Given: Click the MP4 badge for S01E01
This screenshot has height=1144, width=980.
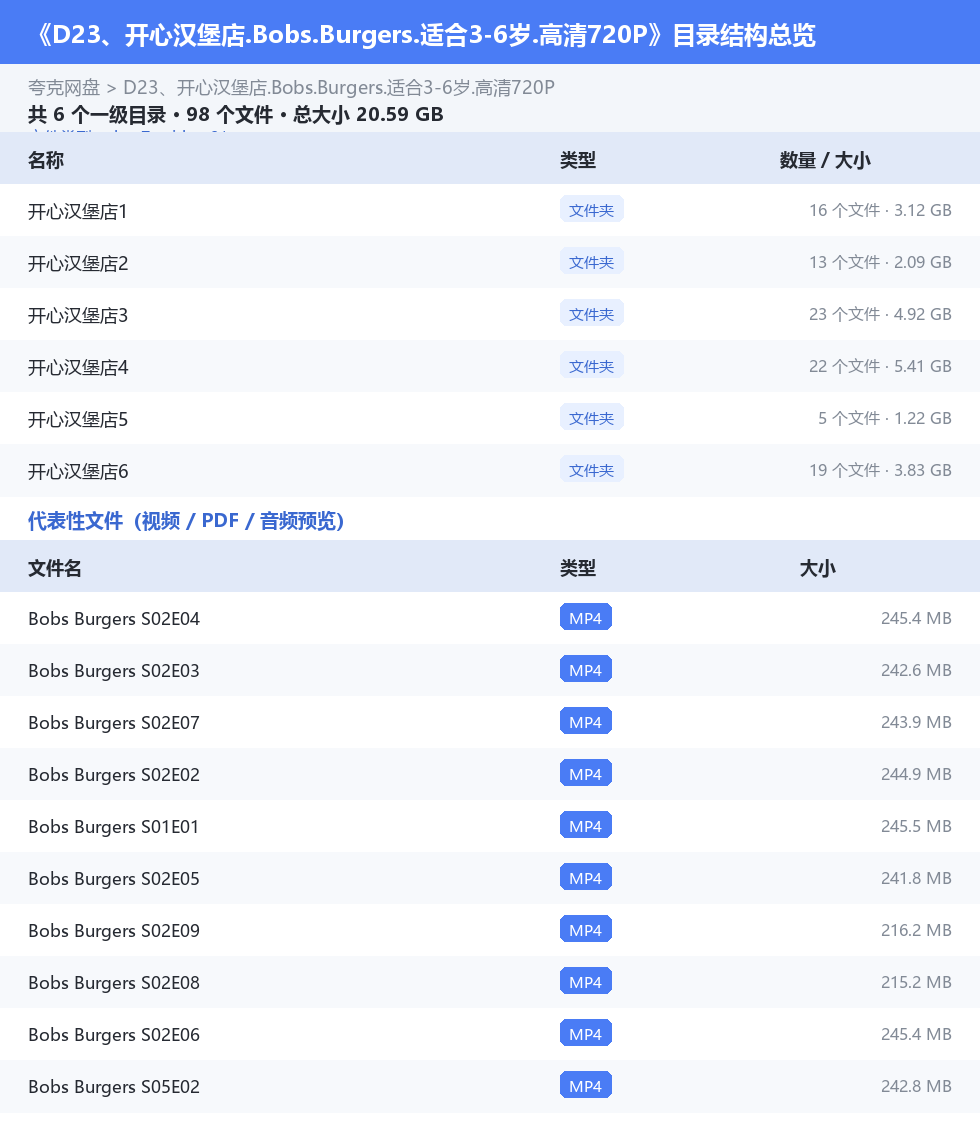Looking at the screenshot, I should pyautogui.click(x=585, y=826).
